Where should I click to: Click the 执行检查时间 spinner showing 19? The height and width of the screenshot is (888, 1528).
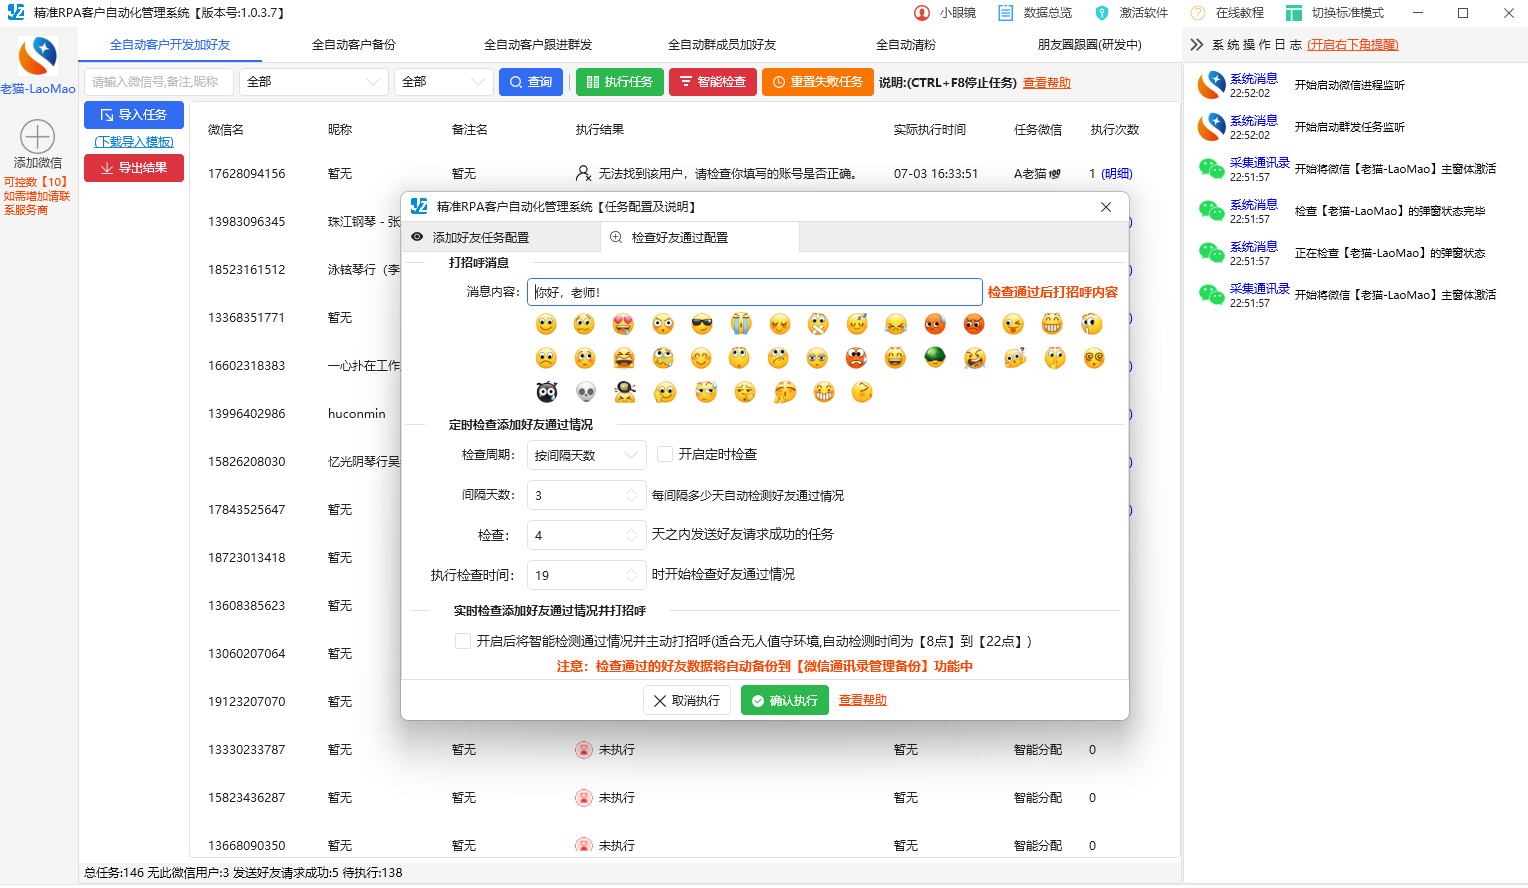[586, 575]
